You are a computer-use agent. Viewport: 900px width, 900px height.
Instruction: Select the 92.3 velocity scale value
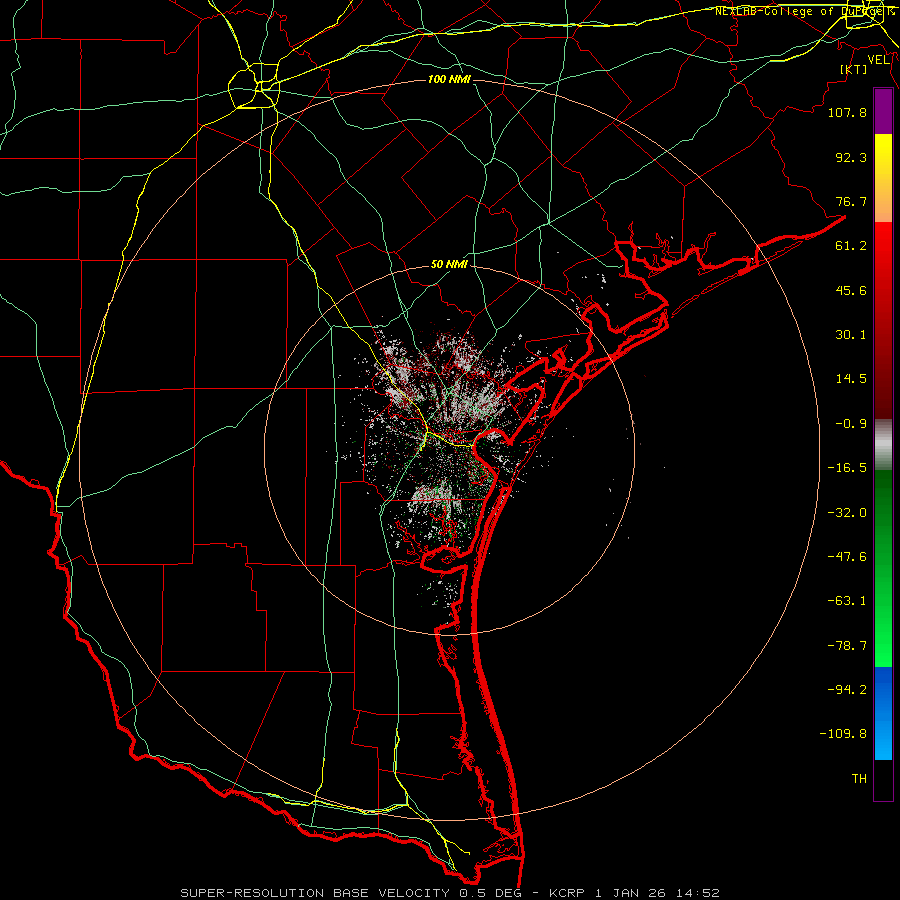pyautogui.click(x=851, y=157)
